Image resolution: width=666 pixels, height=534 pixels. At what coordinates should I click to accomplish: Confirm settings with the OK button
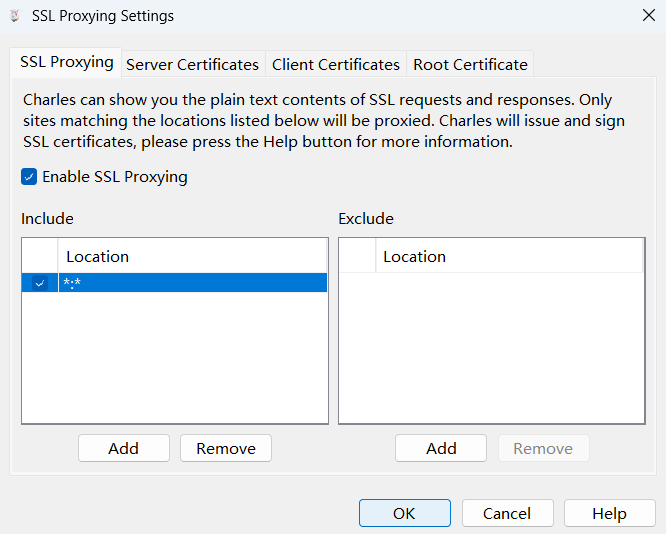pos(404,513)
